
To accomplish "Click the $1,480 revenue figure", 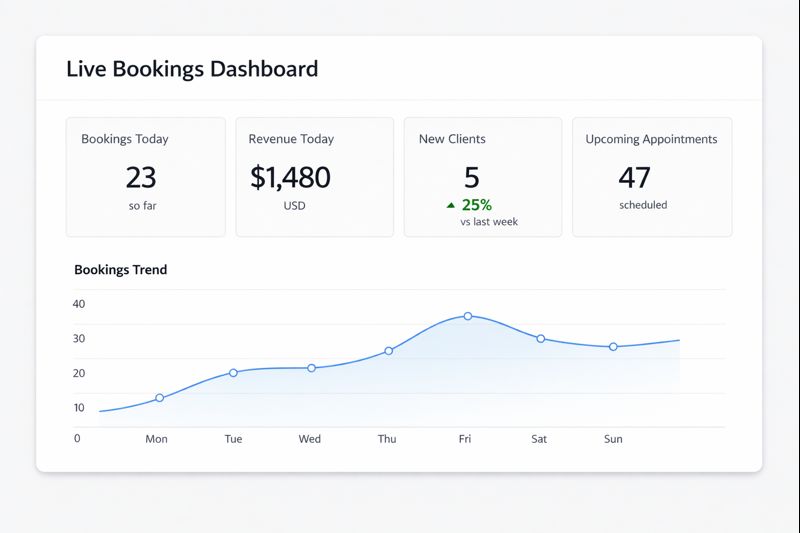I will 290,178.
